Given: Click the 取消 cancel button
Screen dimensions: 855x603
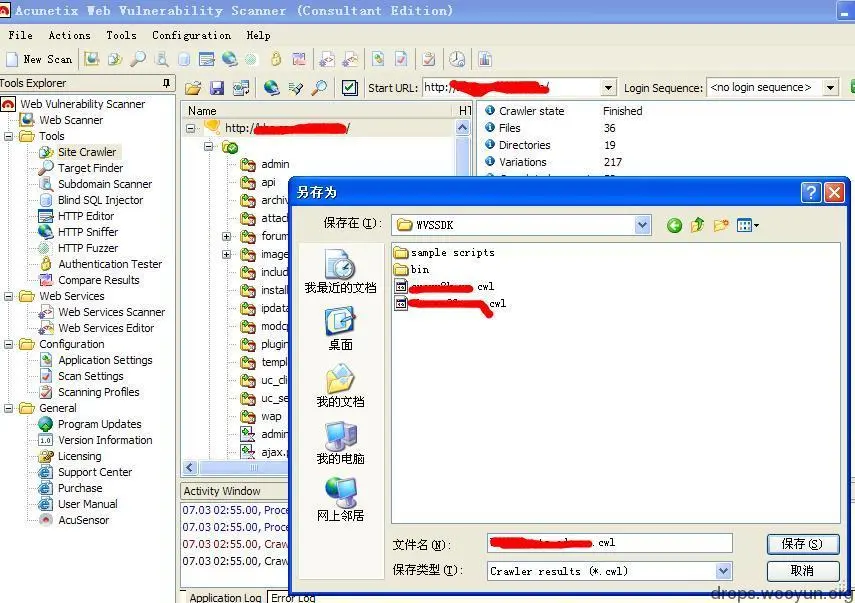Looking at the screenshot, I should [802, 570].
